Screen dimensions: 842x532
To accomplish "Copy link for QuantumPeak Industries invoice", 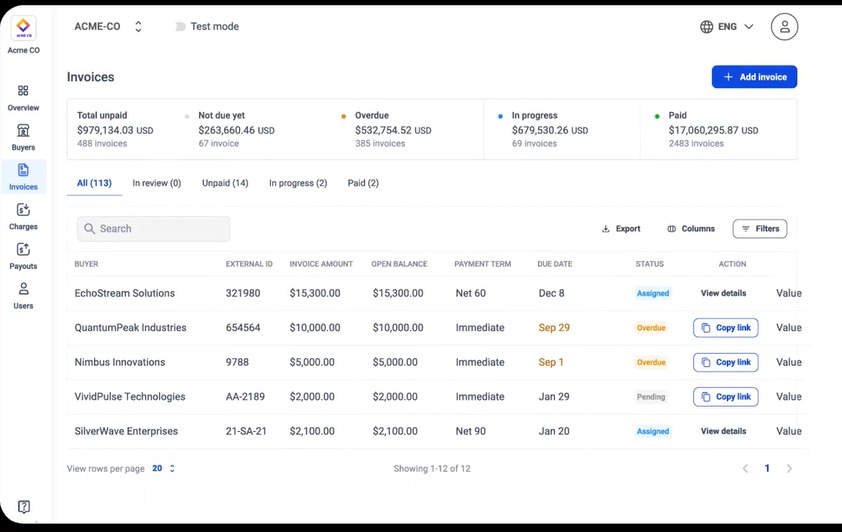I will 725,328.
